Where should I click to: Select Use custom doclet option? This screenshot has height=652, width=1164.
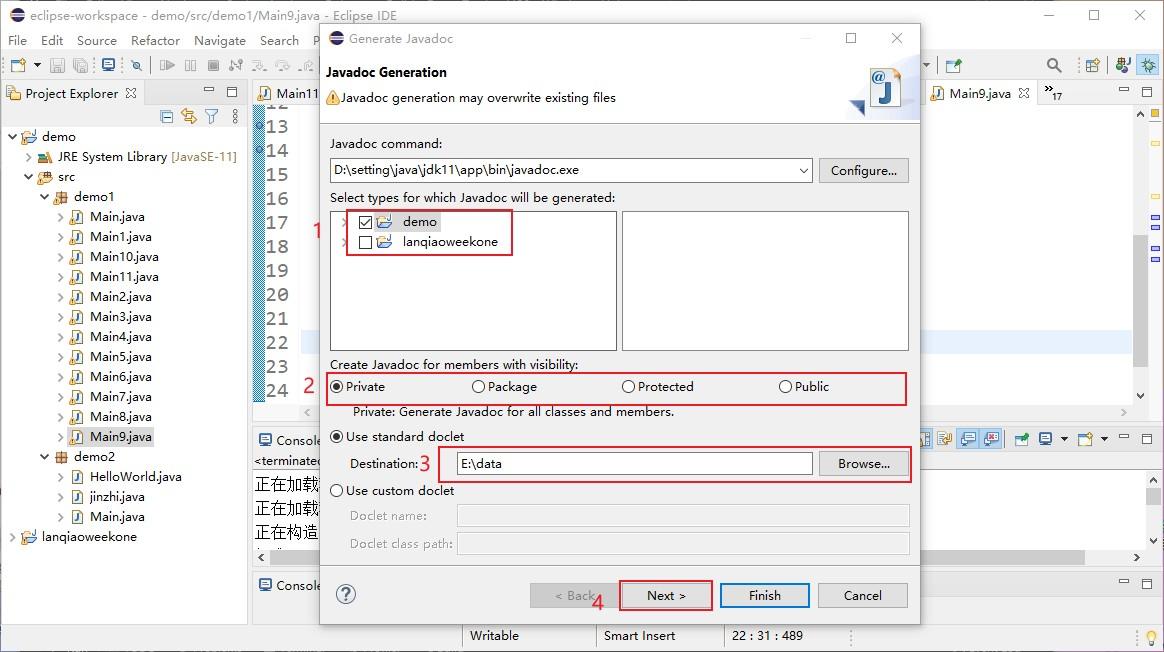click(337, 491)
